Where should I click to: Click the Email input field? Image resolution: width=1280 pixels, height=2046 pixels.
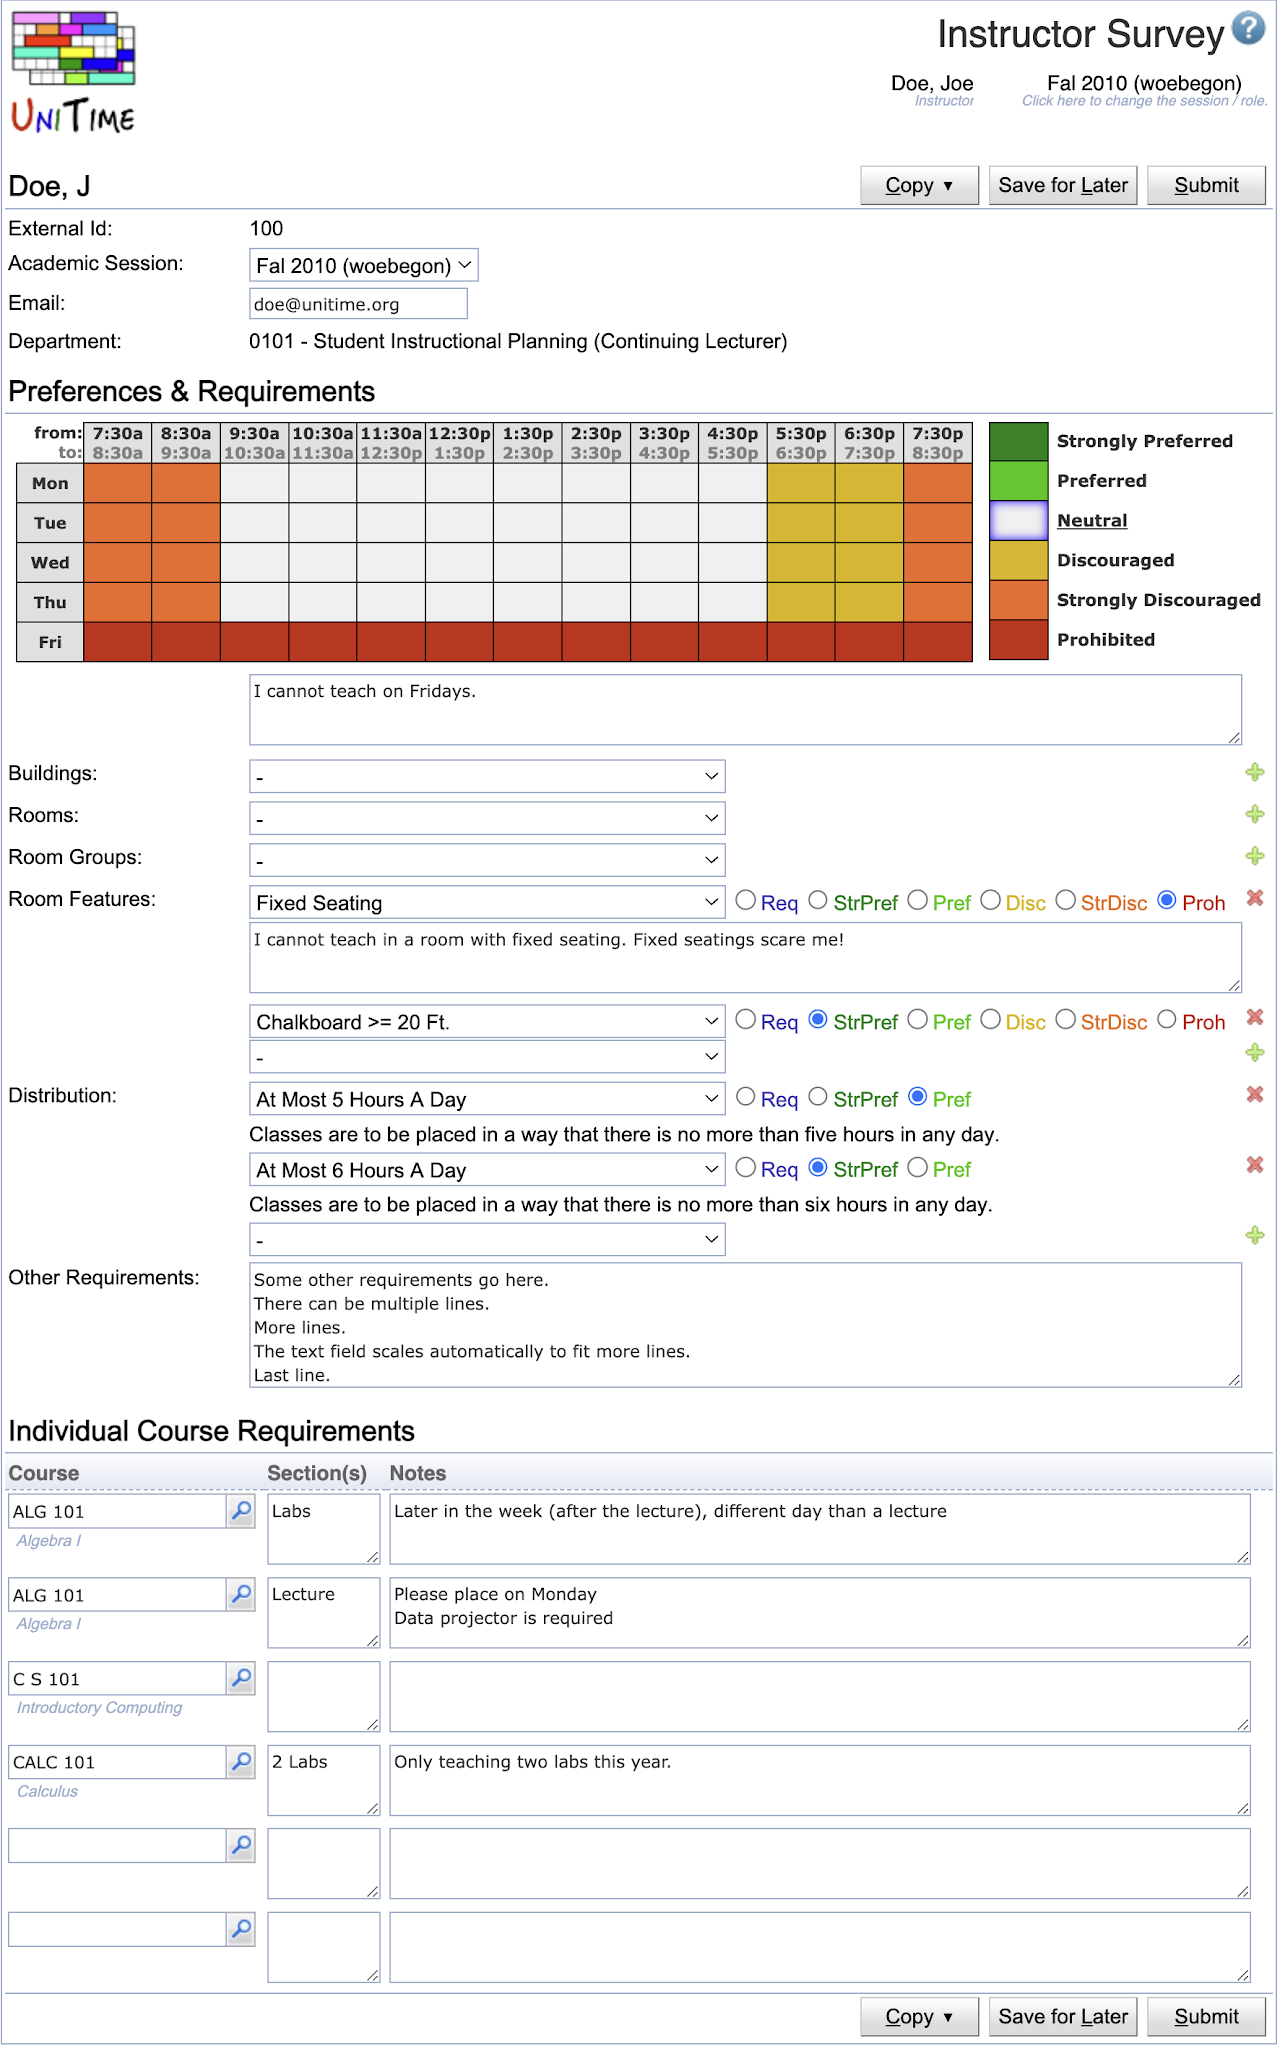click(x=358, y=304)
